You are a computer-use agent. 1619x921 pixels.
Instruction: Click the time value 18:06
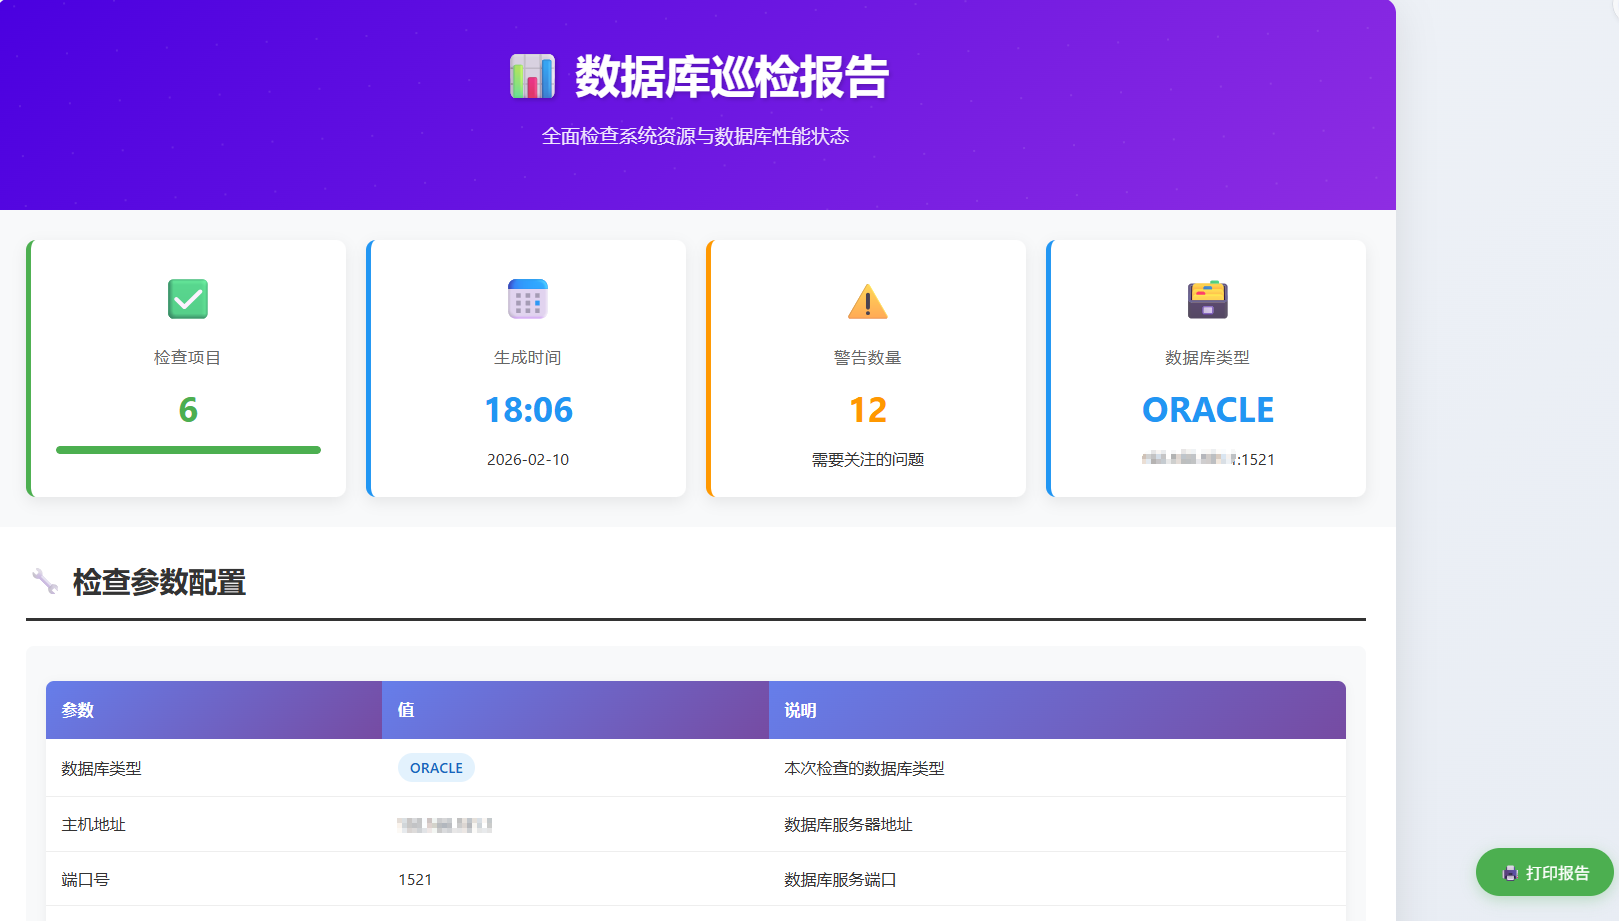pos(528,410)
